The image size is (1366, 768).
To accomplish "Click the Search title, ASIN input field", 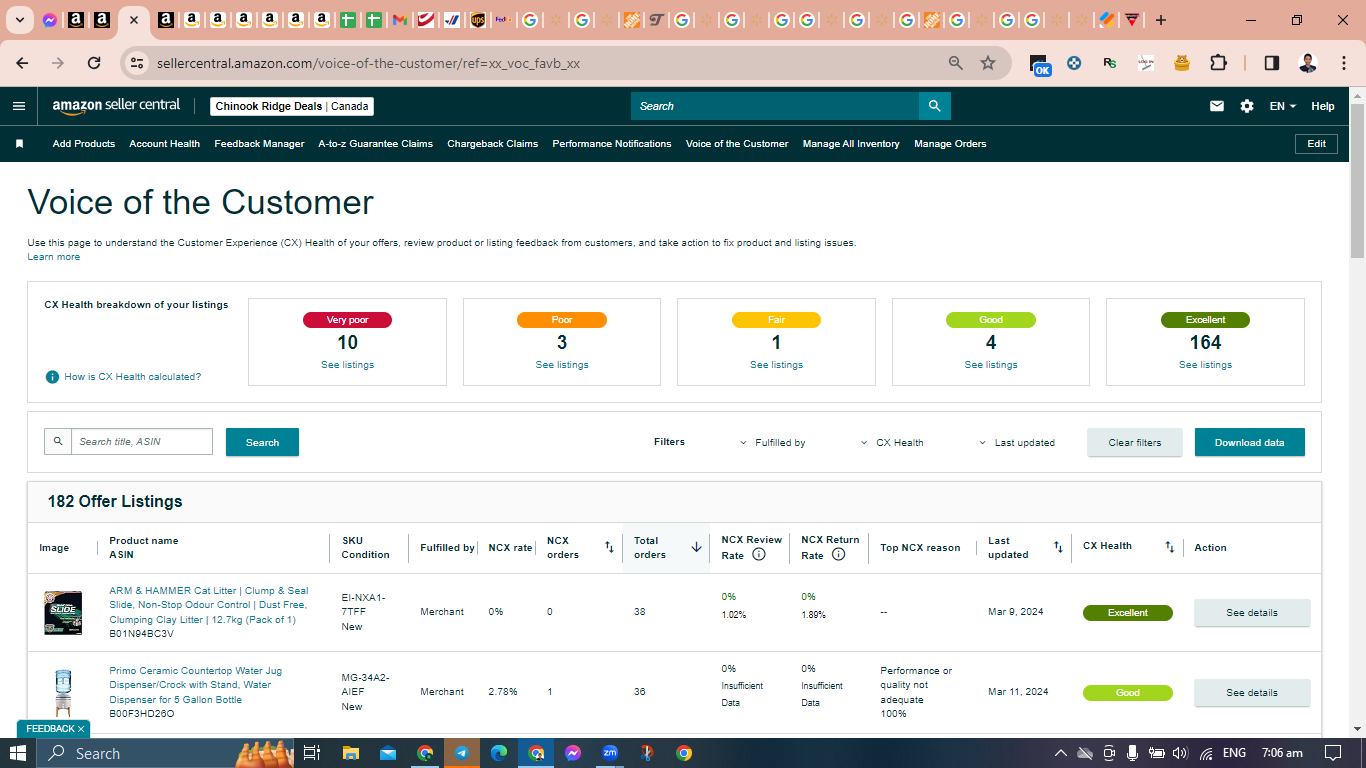I will coord(142,442).
